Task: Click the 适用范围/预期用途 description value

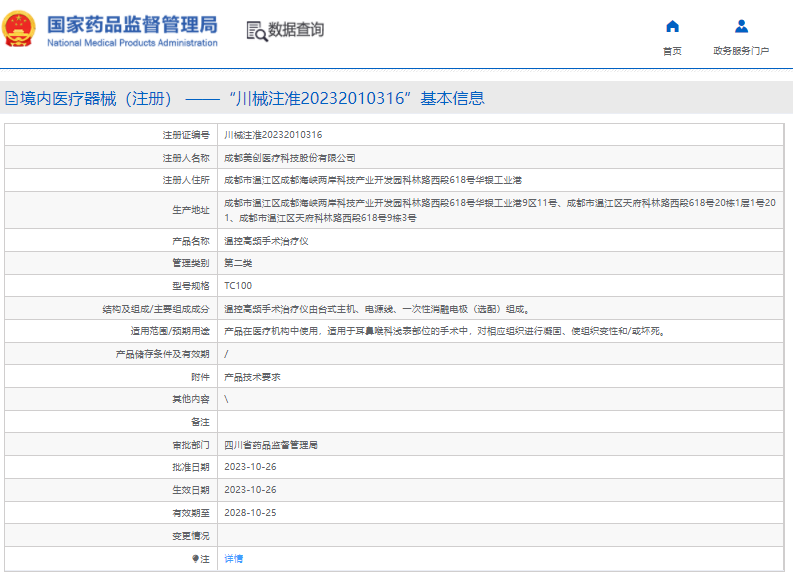Action: (x=445, y=331)
